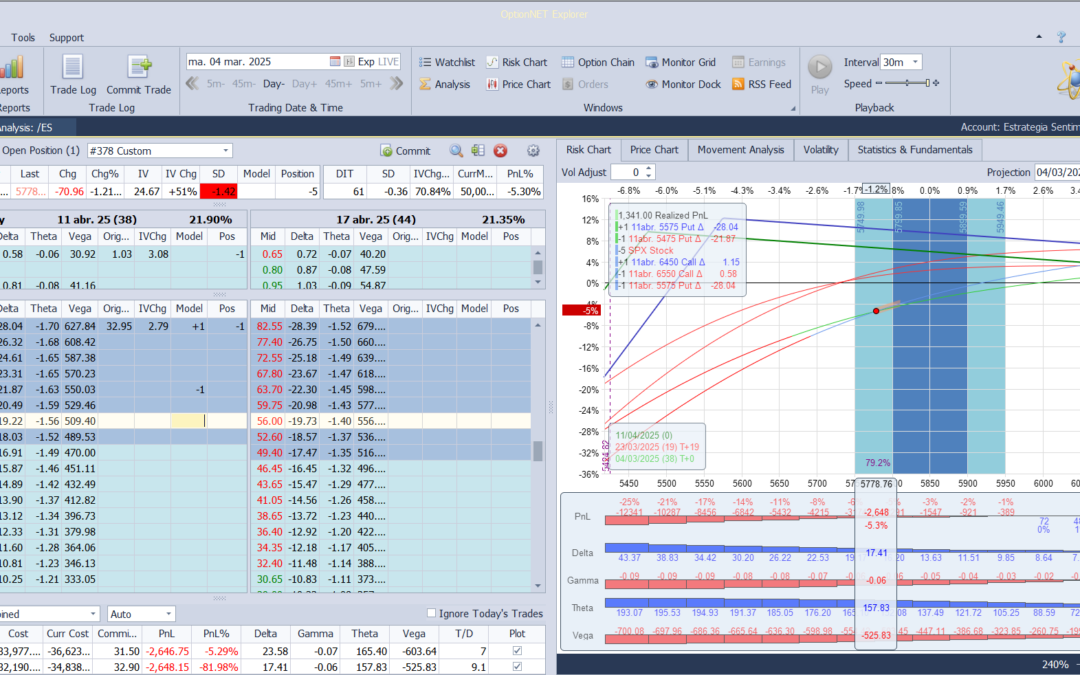Click the small H icon beside Exp
The image size is (1080, 675).
pyautogui.click(x=349, y=61)
